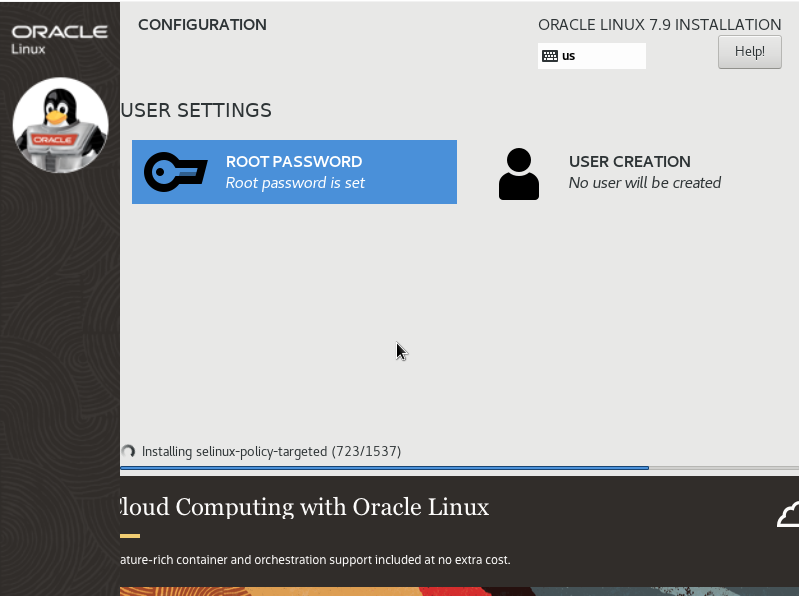Open the ROOT PASSWORD settings title

click(293, 161)
